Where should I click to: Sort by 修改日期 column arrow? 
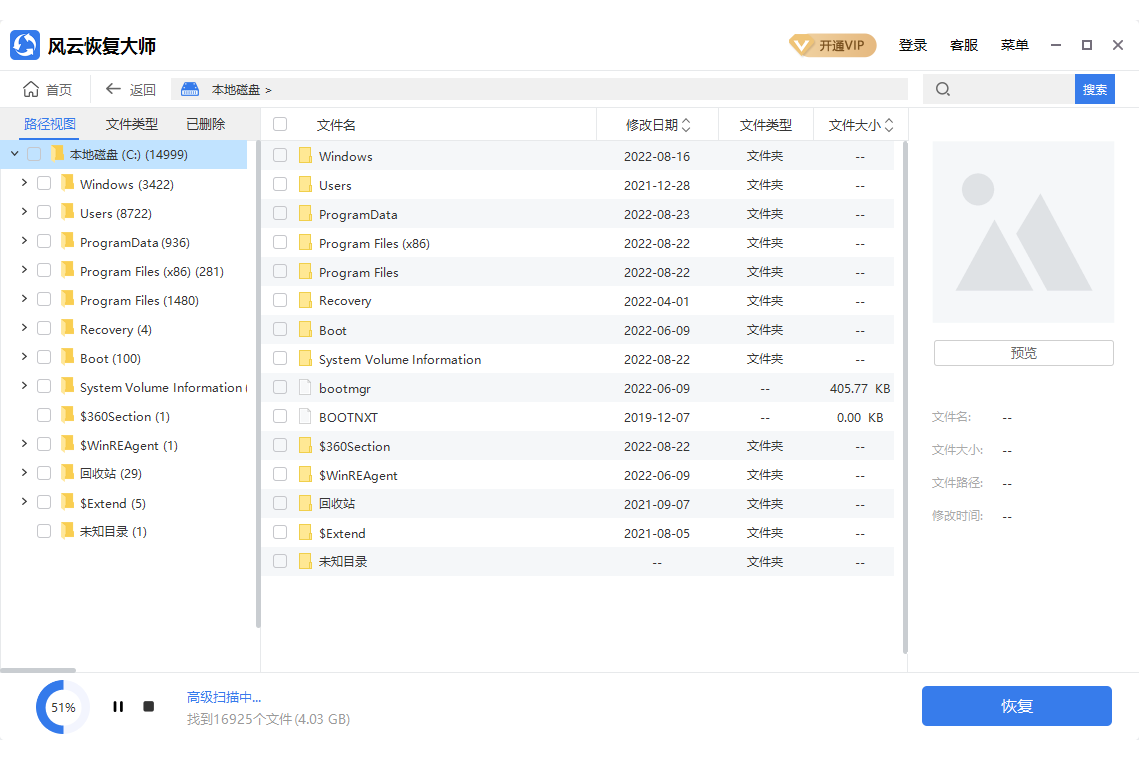(x=685, y=125)
